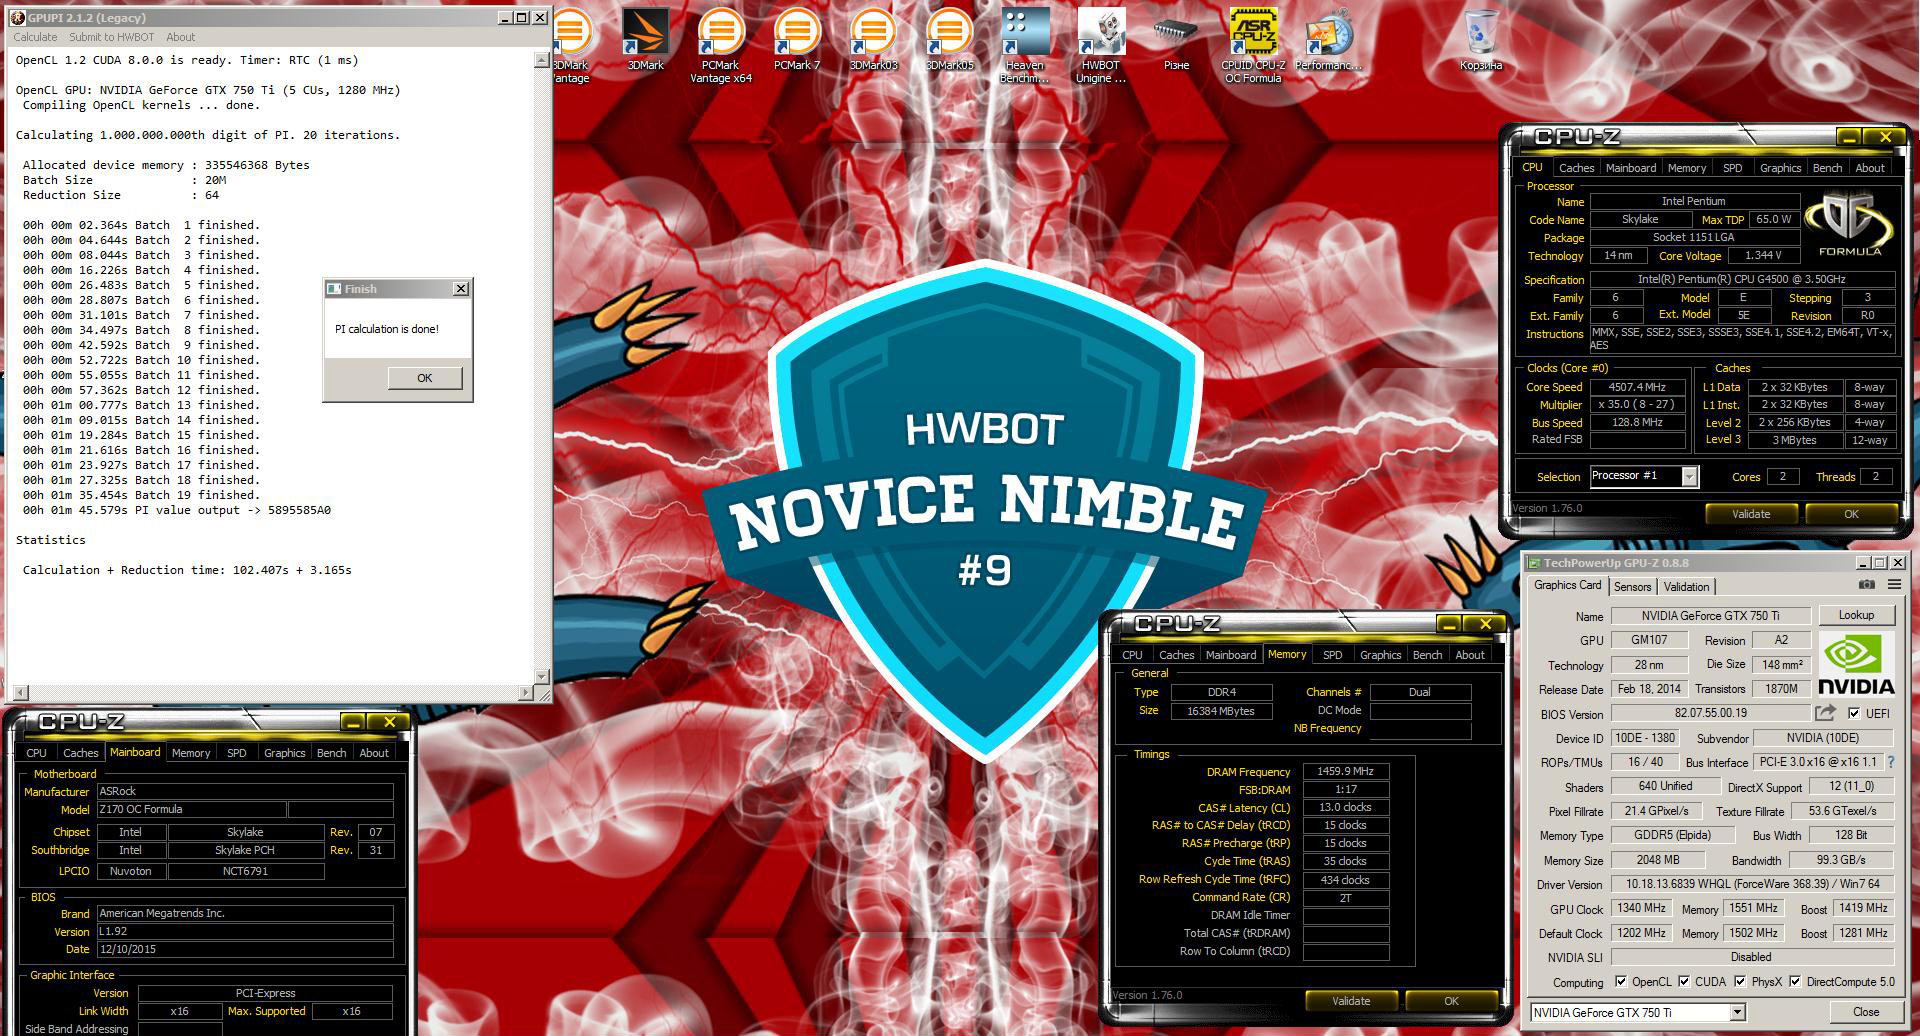Click the mainboard Model field Z170 OC Formula
Screen dimensions: 1920x1036
[x=191, y=810]
